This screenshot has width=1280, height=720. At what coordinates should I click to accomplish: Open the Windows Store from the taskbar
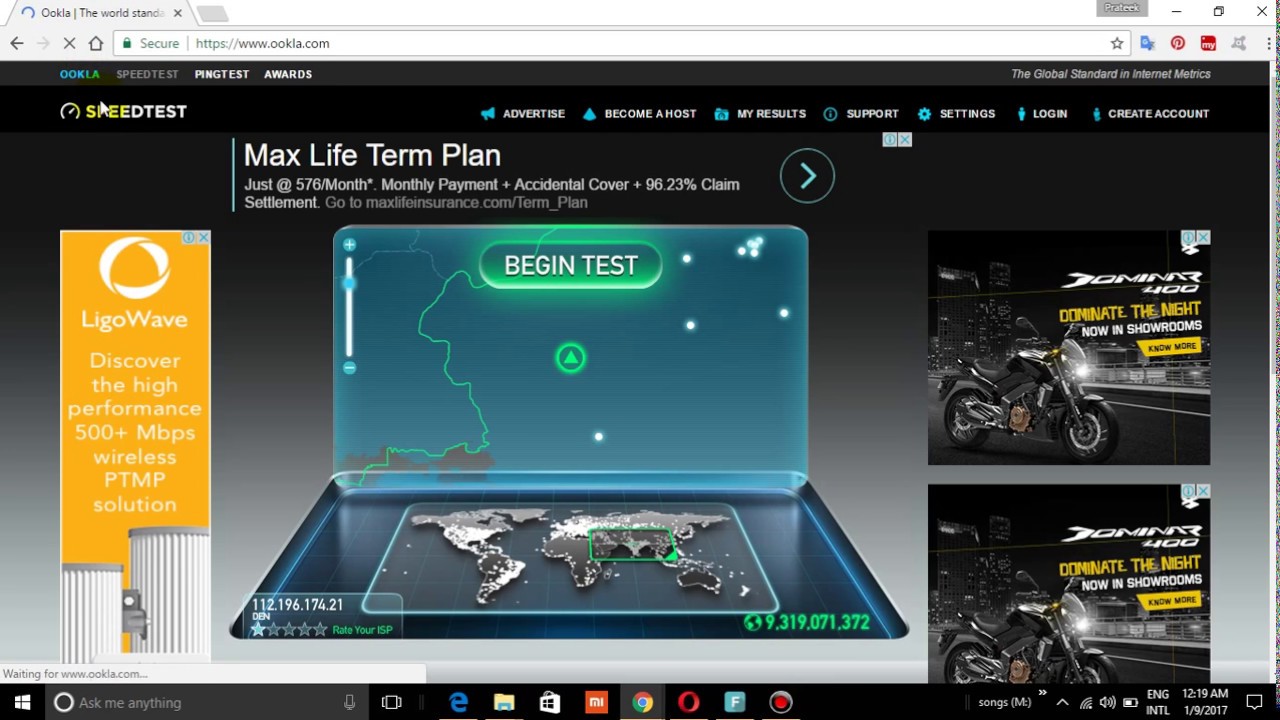550,702
